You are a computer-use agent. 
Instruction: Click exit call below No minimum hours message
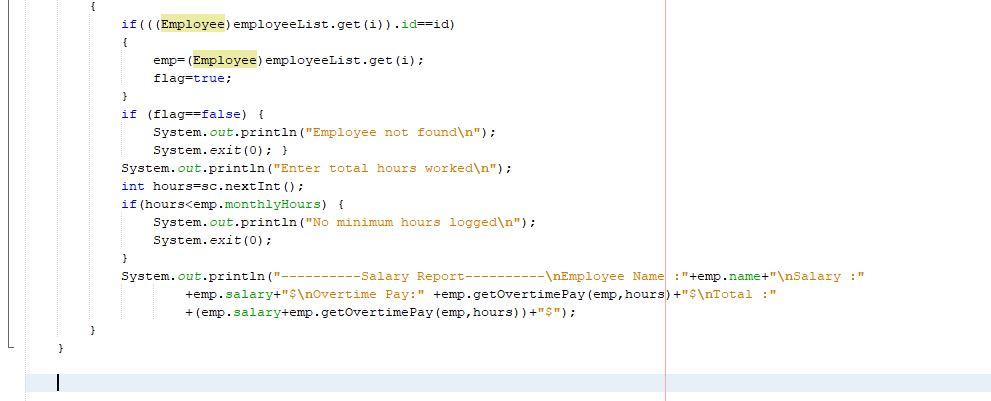coord(212,240)
